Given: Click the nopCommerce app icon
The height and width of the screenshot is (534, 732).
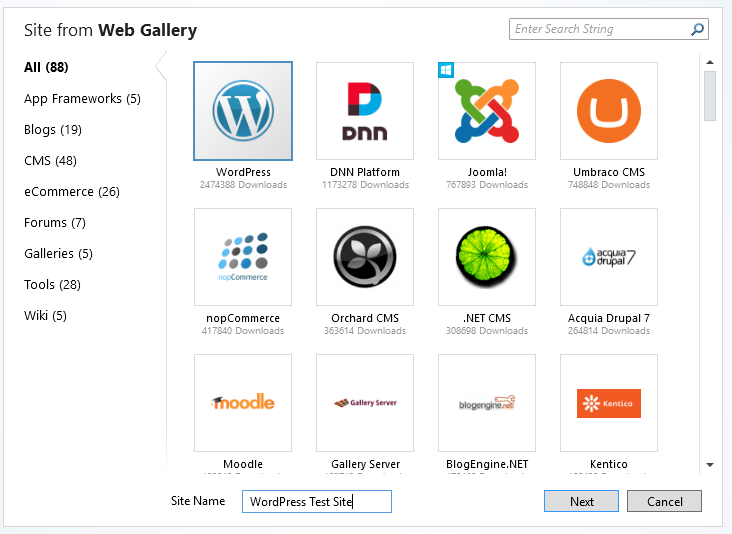Looking at the screenshot, I should (x=243, y=257).
